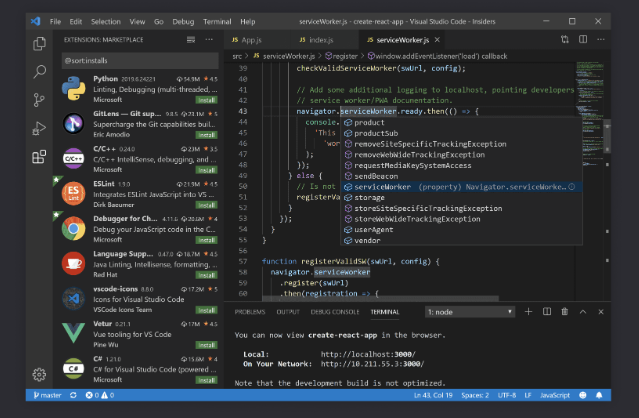The width and height of the screenshot is (639, 418).
Task: Change indentation via Spaces: 2
Action: [475, 395]
